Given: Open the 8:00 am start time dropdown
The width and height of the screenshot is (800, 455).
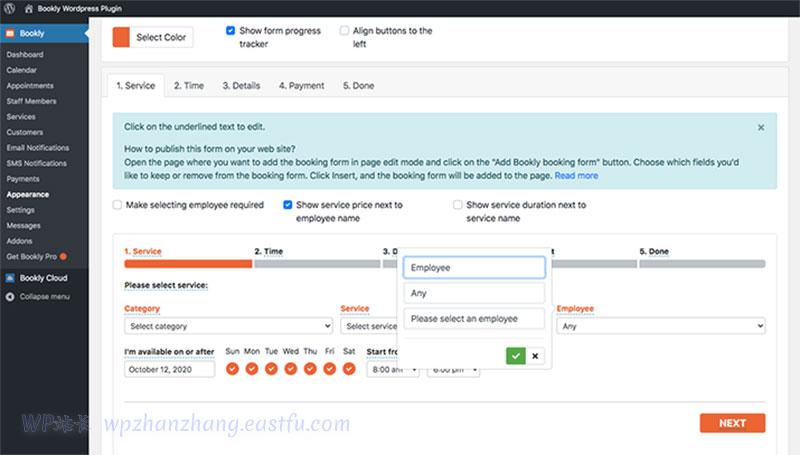Looking at the screenshot, I should click(x=393, y=370).
